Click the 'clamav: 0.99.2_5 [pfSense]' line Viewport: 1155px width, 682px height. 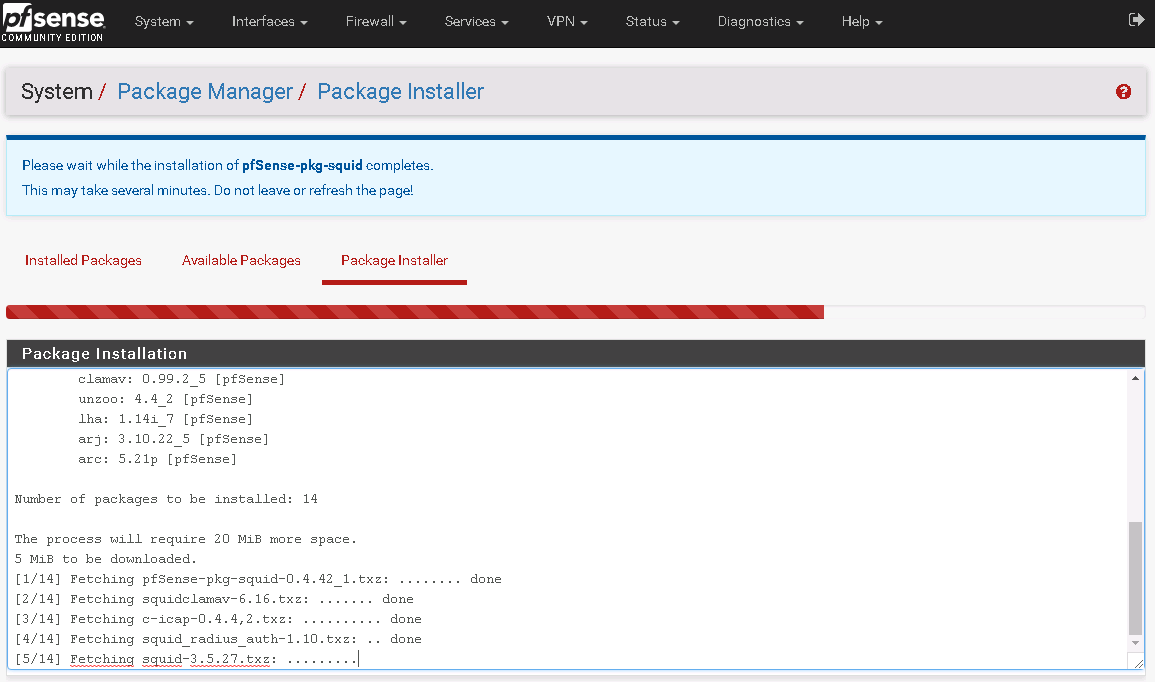pos(181,379)
